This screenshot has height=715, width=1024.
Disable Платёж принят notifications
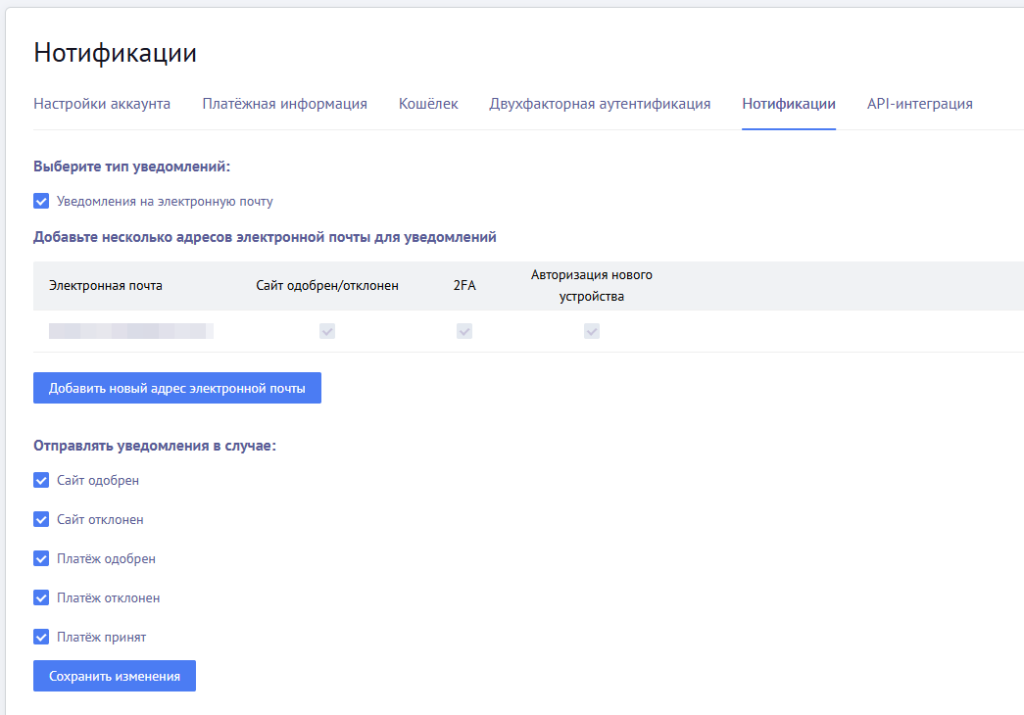(x=41, y=636)
